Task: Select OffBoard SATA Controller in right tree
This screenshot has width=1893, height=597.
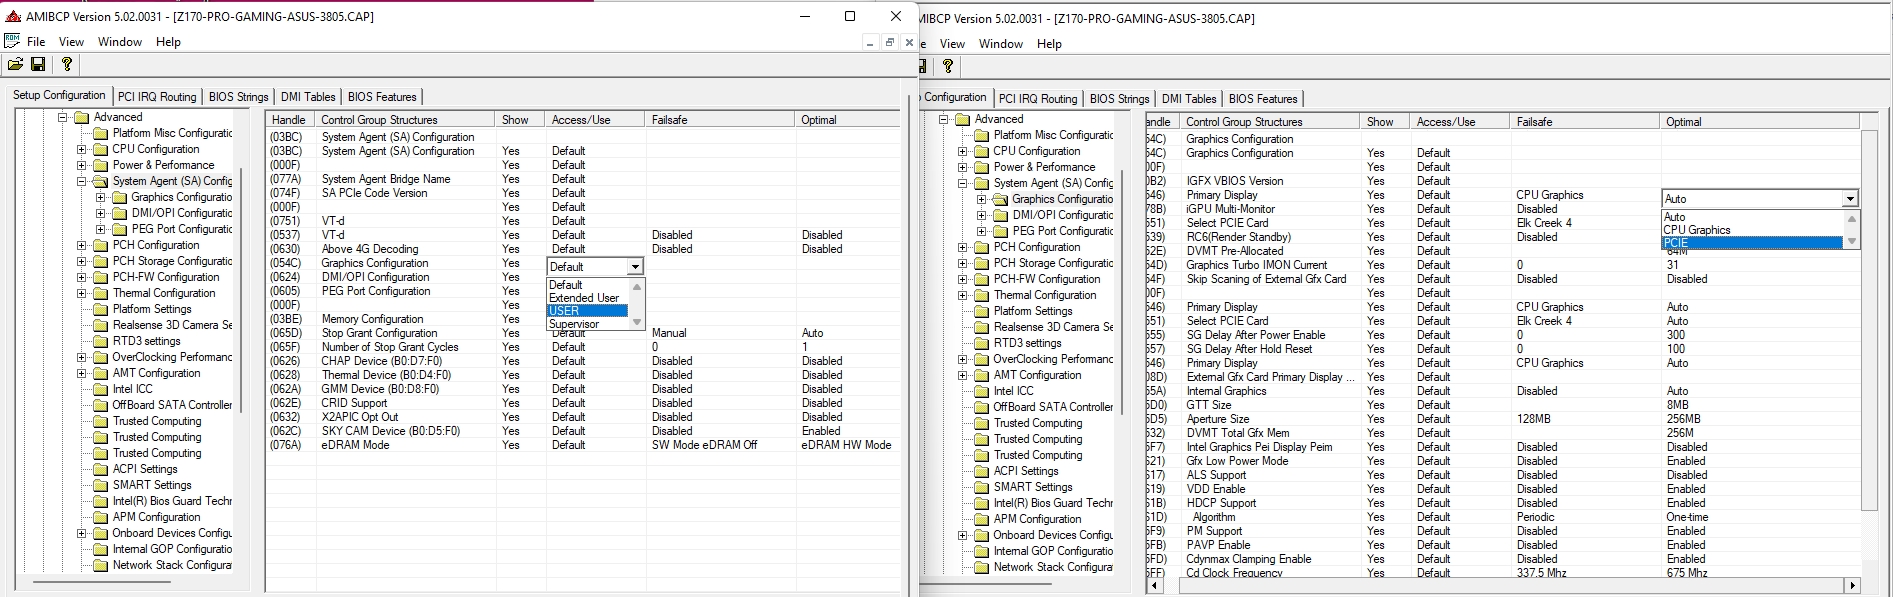Action: (x=1053, y=407)
